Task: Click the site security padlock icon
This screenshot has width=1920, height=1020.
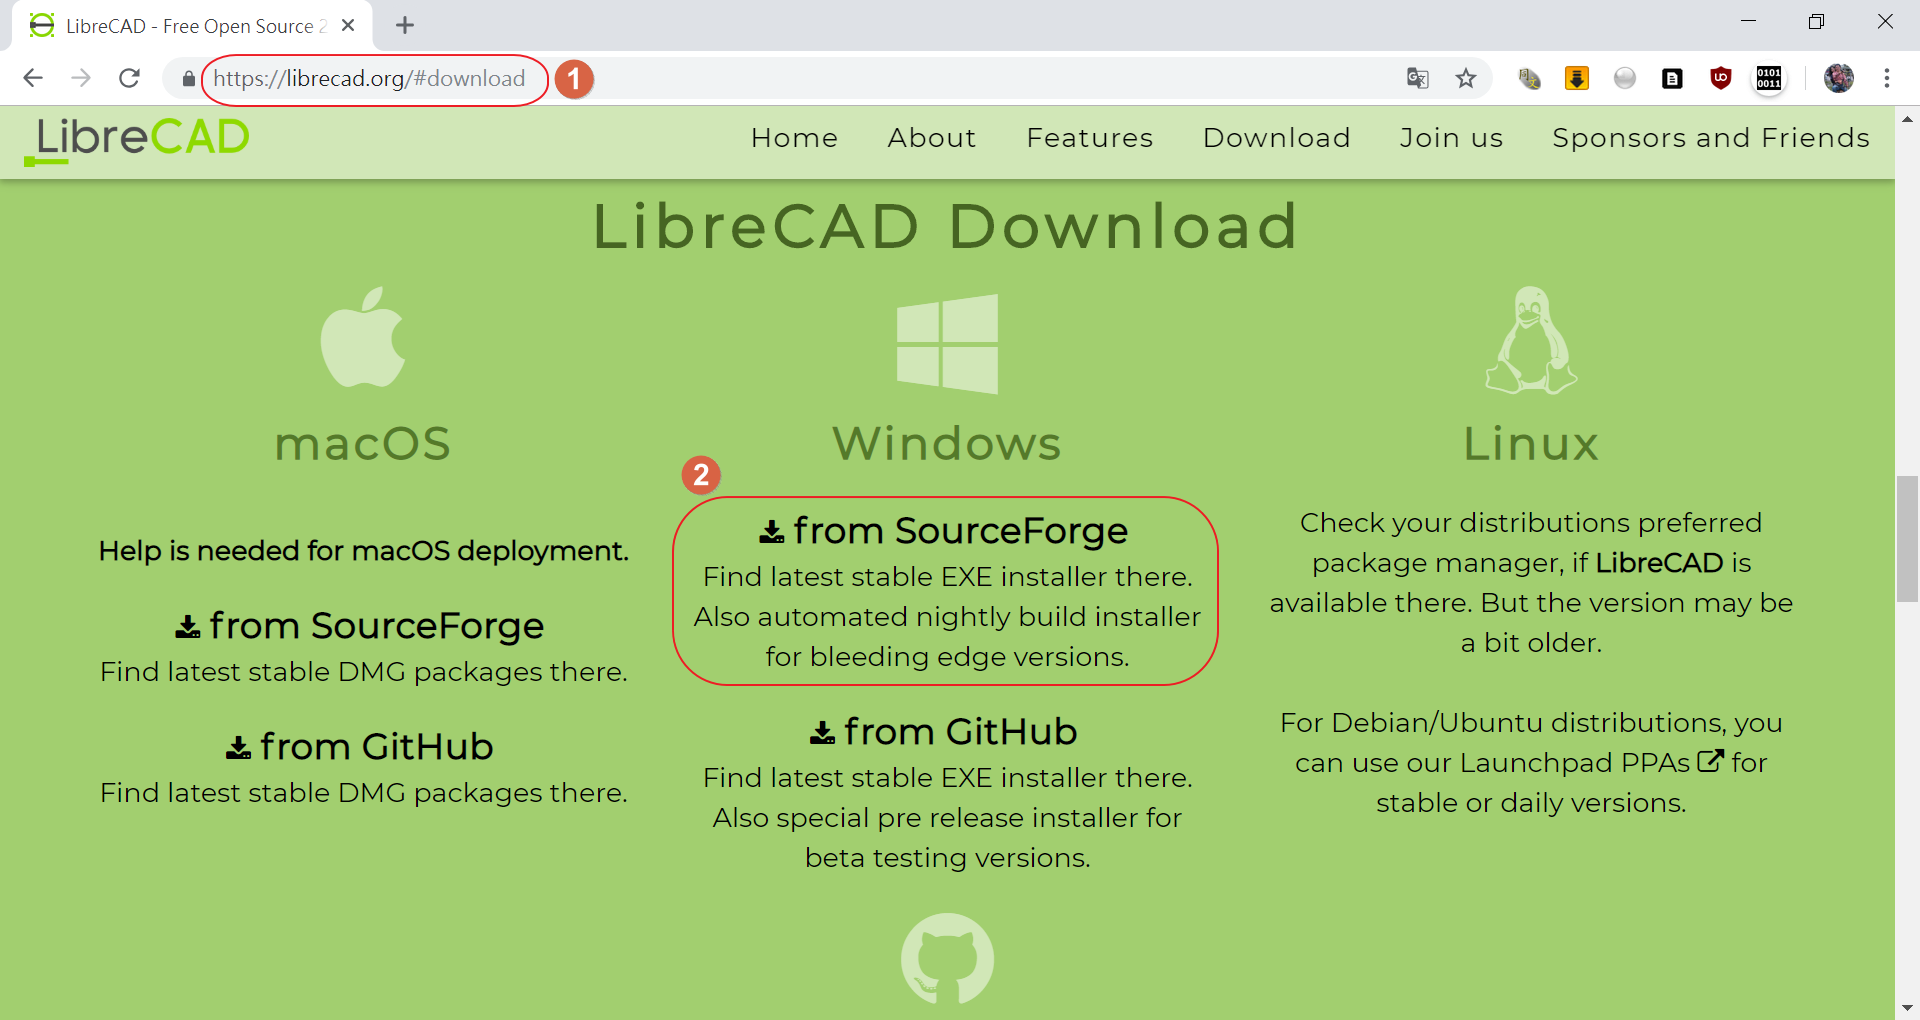Action: tap(188, 79)
